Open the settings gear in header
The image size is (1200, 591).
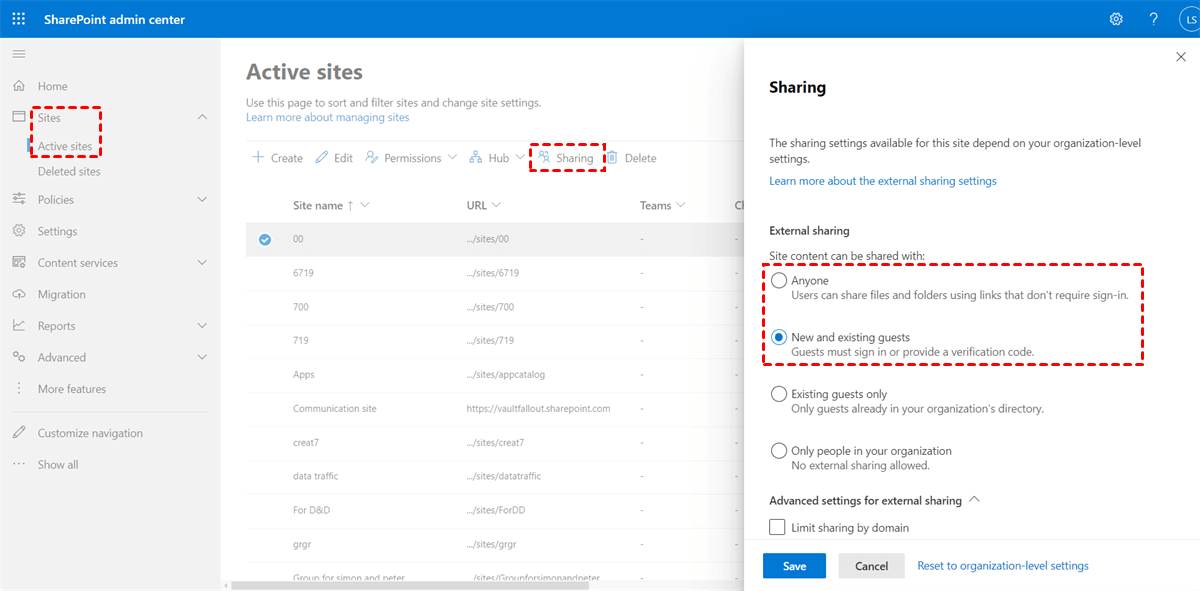(1116, 19)
